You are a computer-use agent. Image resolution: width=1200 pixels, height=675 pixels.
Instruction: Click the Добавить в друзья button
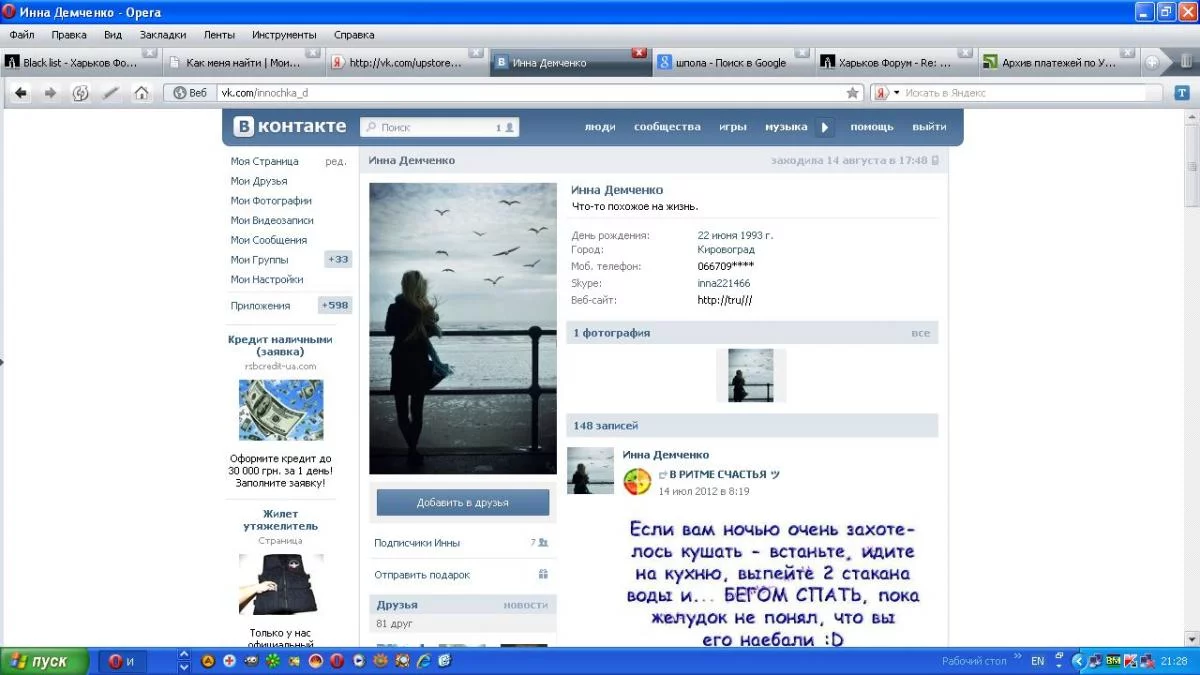tap(462, 502)
